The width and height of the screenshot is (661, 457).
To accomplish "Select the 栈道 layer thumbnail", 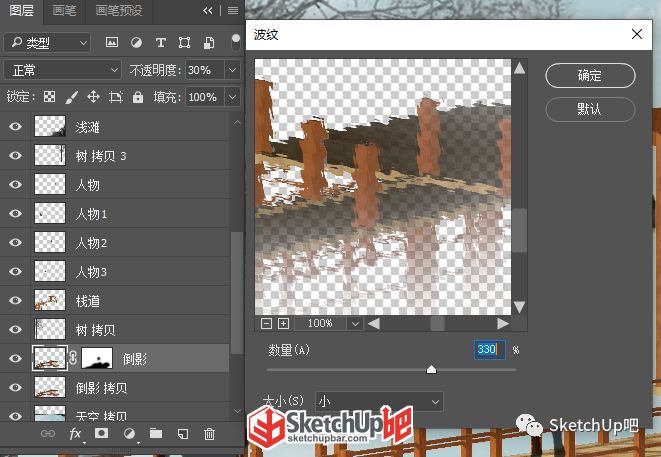I will tap(50, 300).
